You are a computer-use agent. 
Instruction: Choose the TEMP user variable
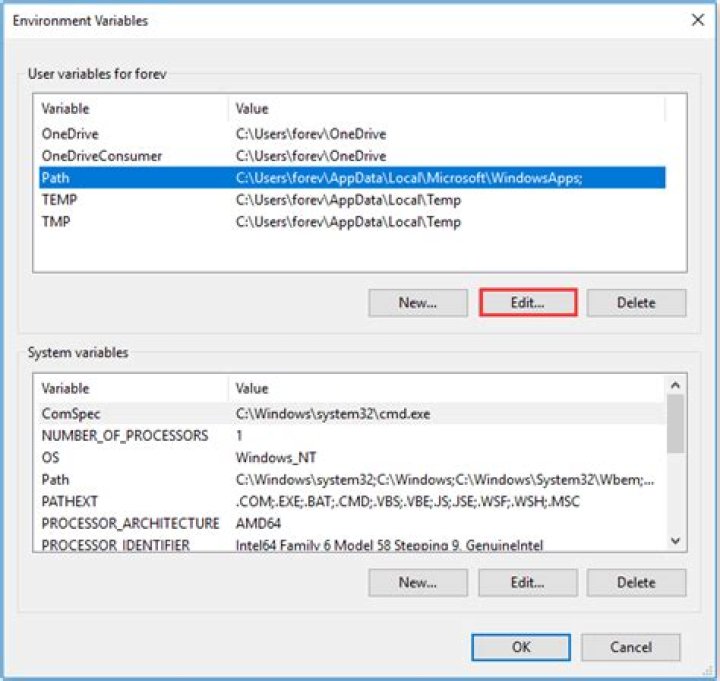click(x=59, y=200)
